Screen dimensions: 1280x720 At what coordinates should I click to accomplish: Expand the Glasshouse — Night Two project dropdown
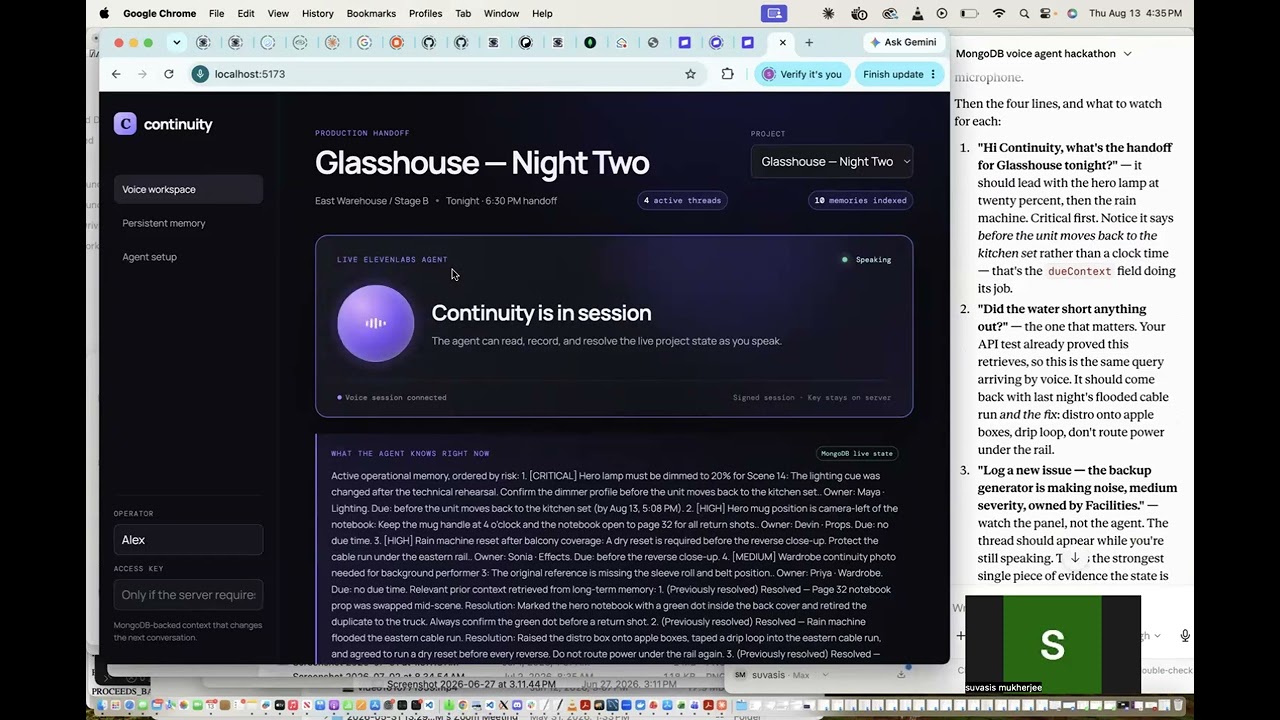click(832, 162)
